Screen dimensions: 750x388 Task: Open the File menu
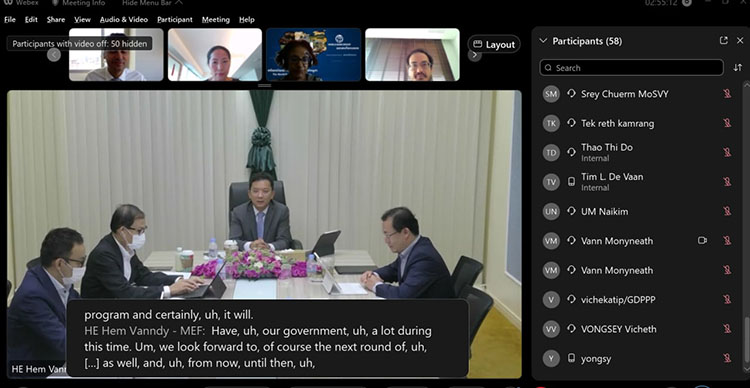tap(10, 20)
